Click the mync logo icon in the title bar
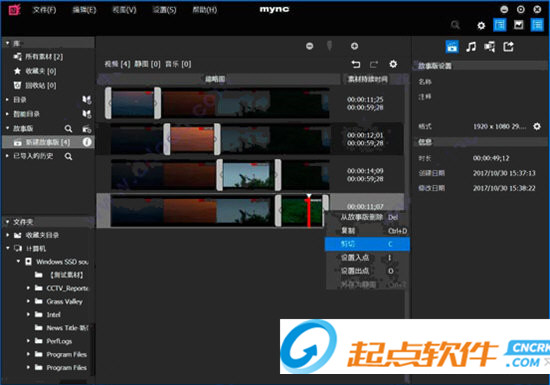This screenshot has width=550, height=385. [x=14, y=10]
